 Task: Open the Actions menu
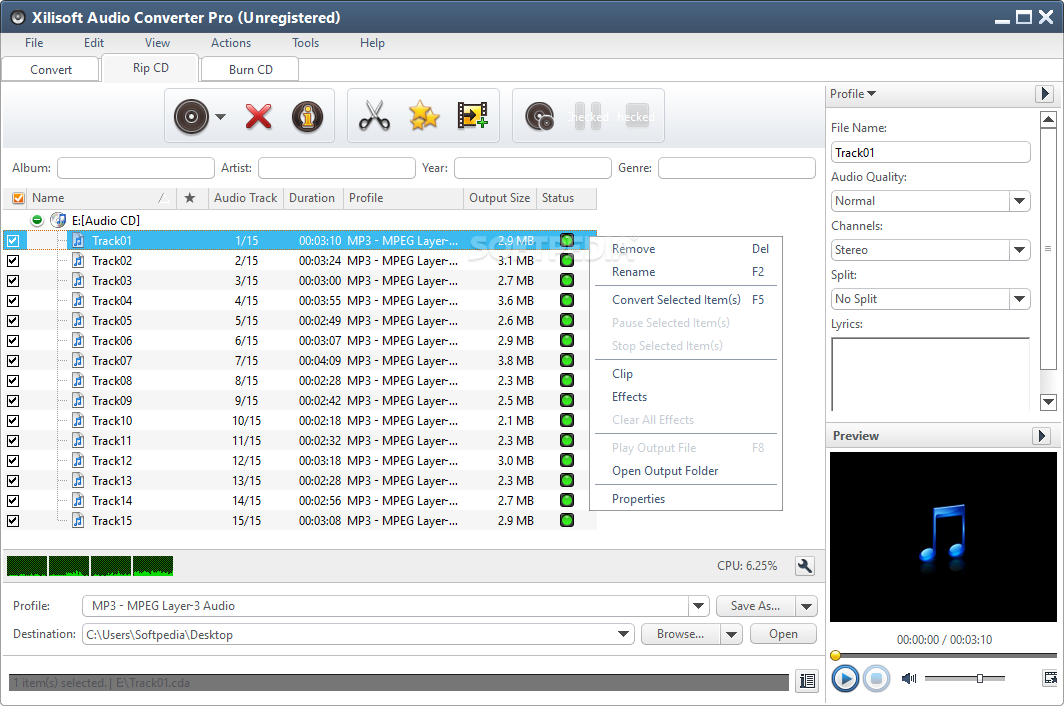pos(231,43)
